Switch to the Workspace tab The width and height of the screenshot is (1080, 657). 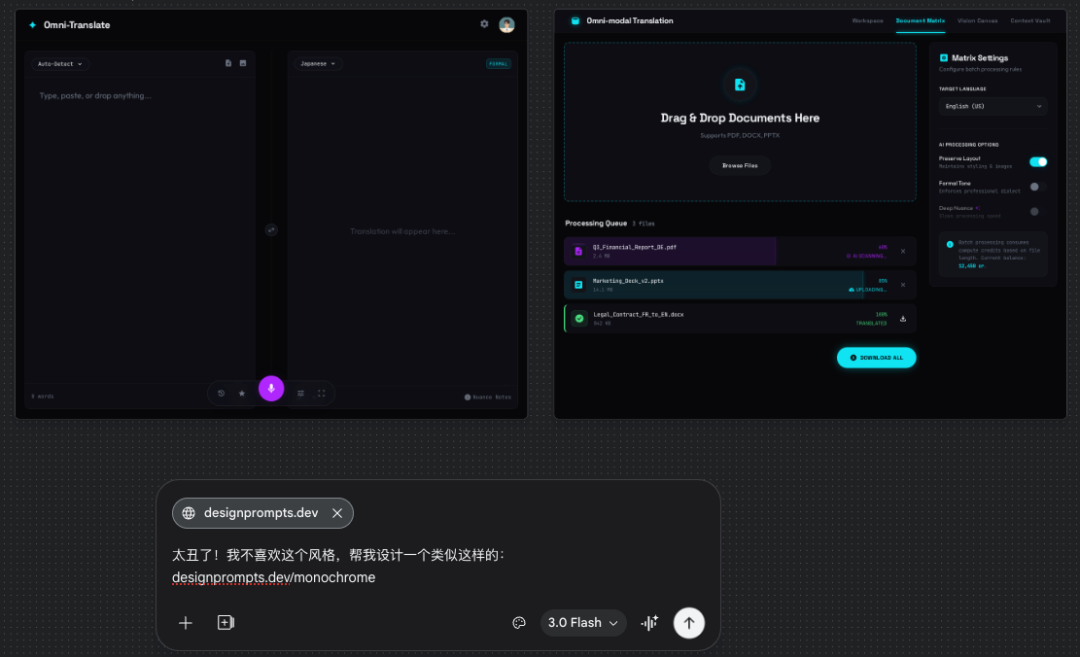867,20
